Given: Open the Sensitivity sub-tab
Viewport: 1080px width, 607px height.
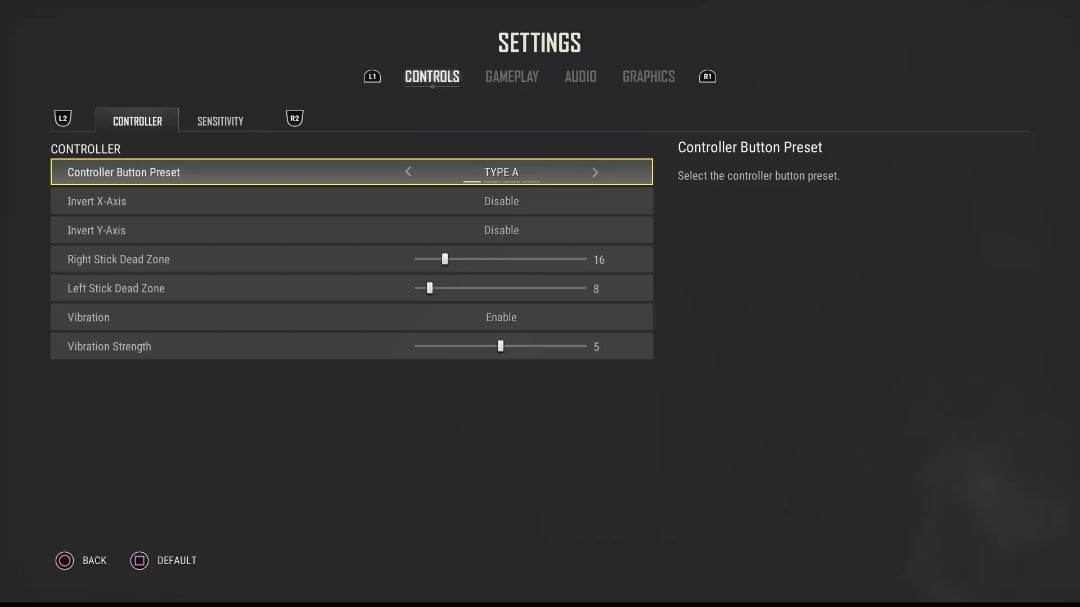Looking at the screenshot, I should (220, 121).
